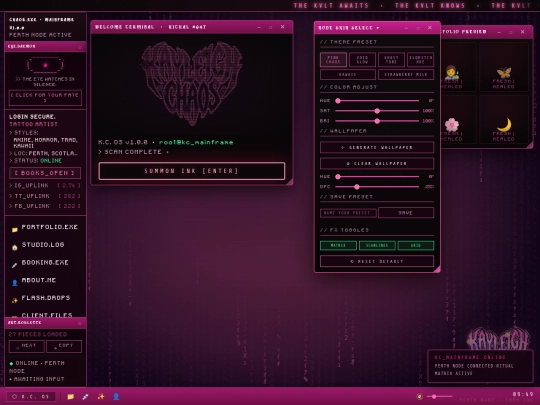This screenshot has width=540, height=405.
Task: Click the taskbar speaker volume icon
Action: (419, 397)
